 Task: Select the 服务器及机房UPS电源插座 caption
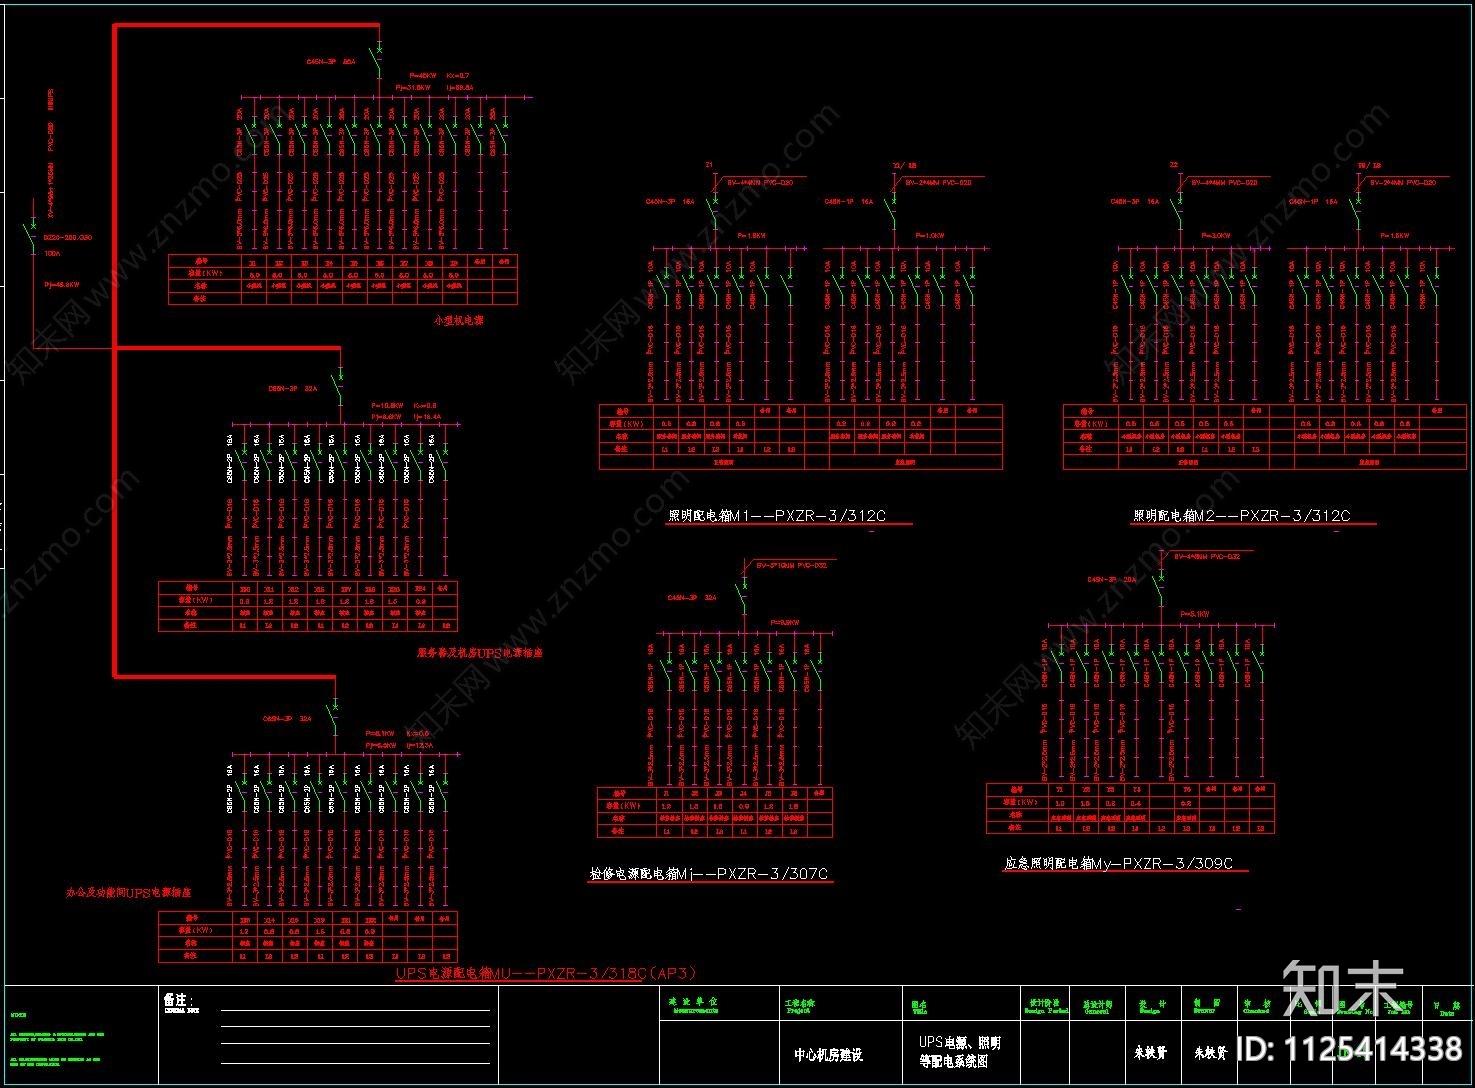(x=480, y=653)
